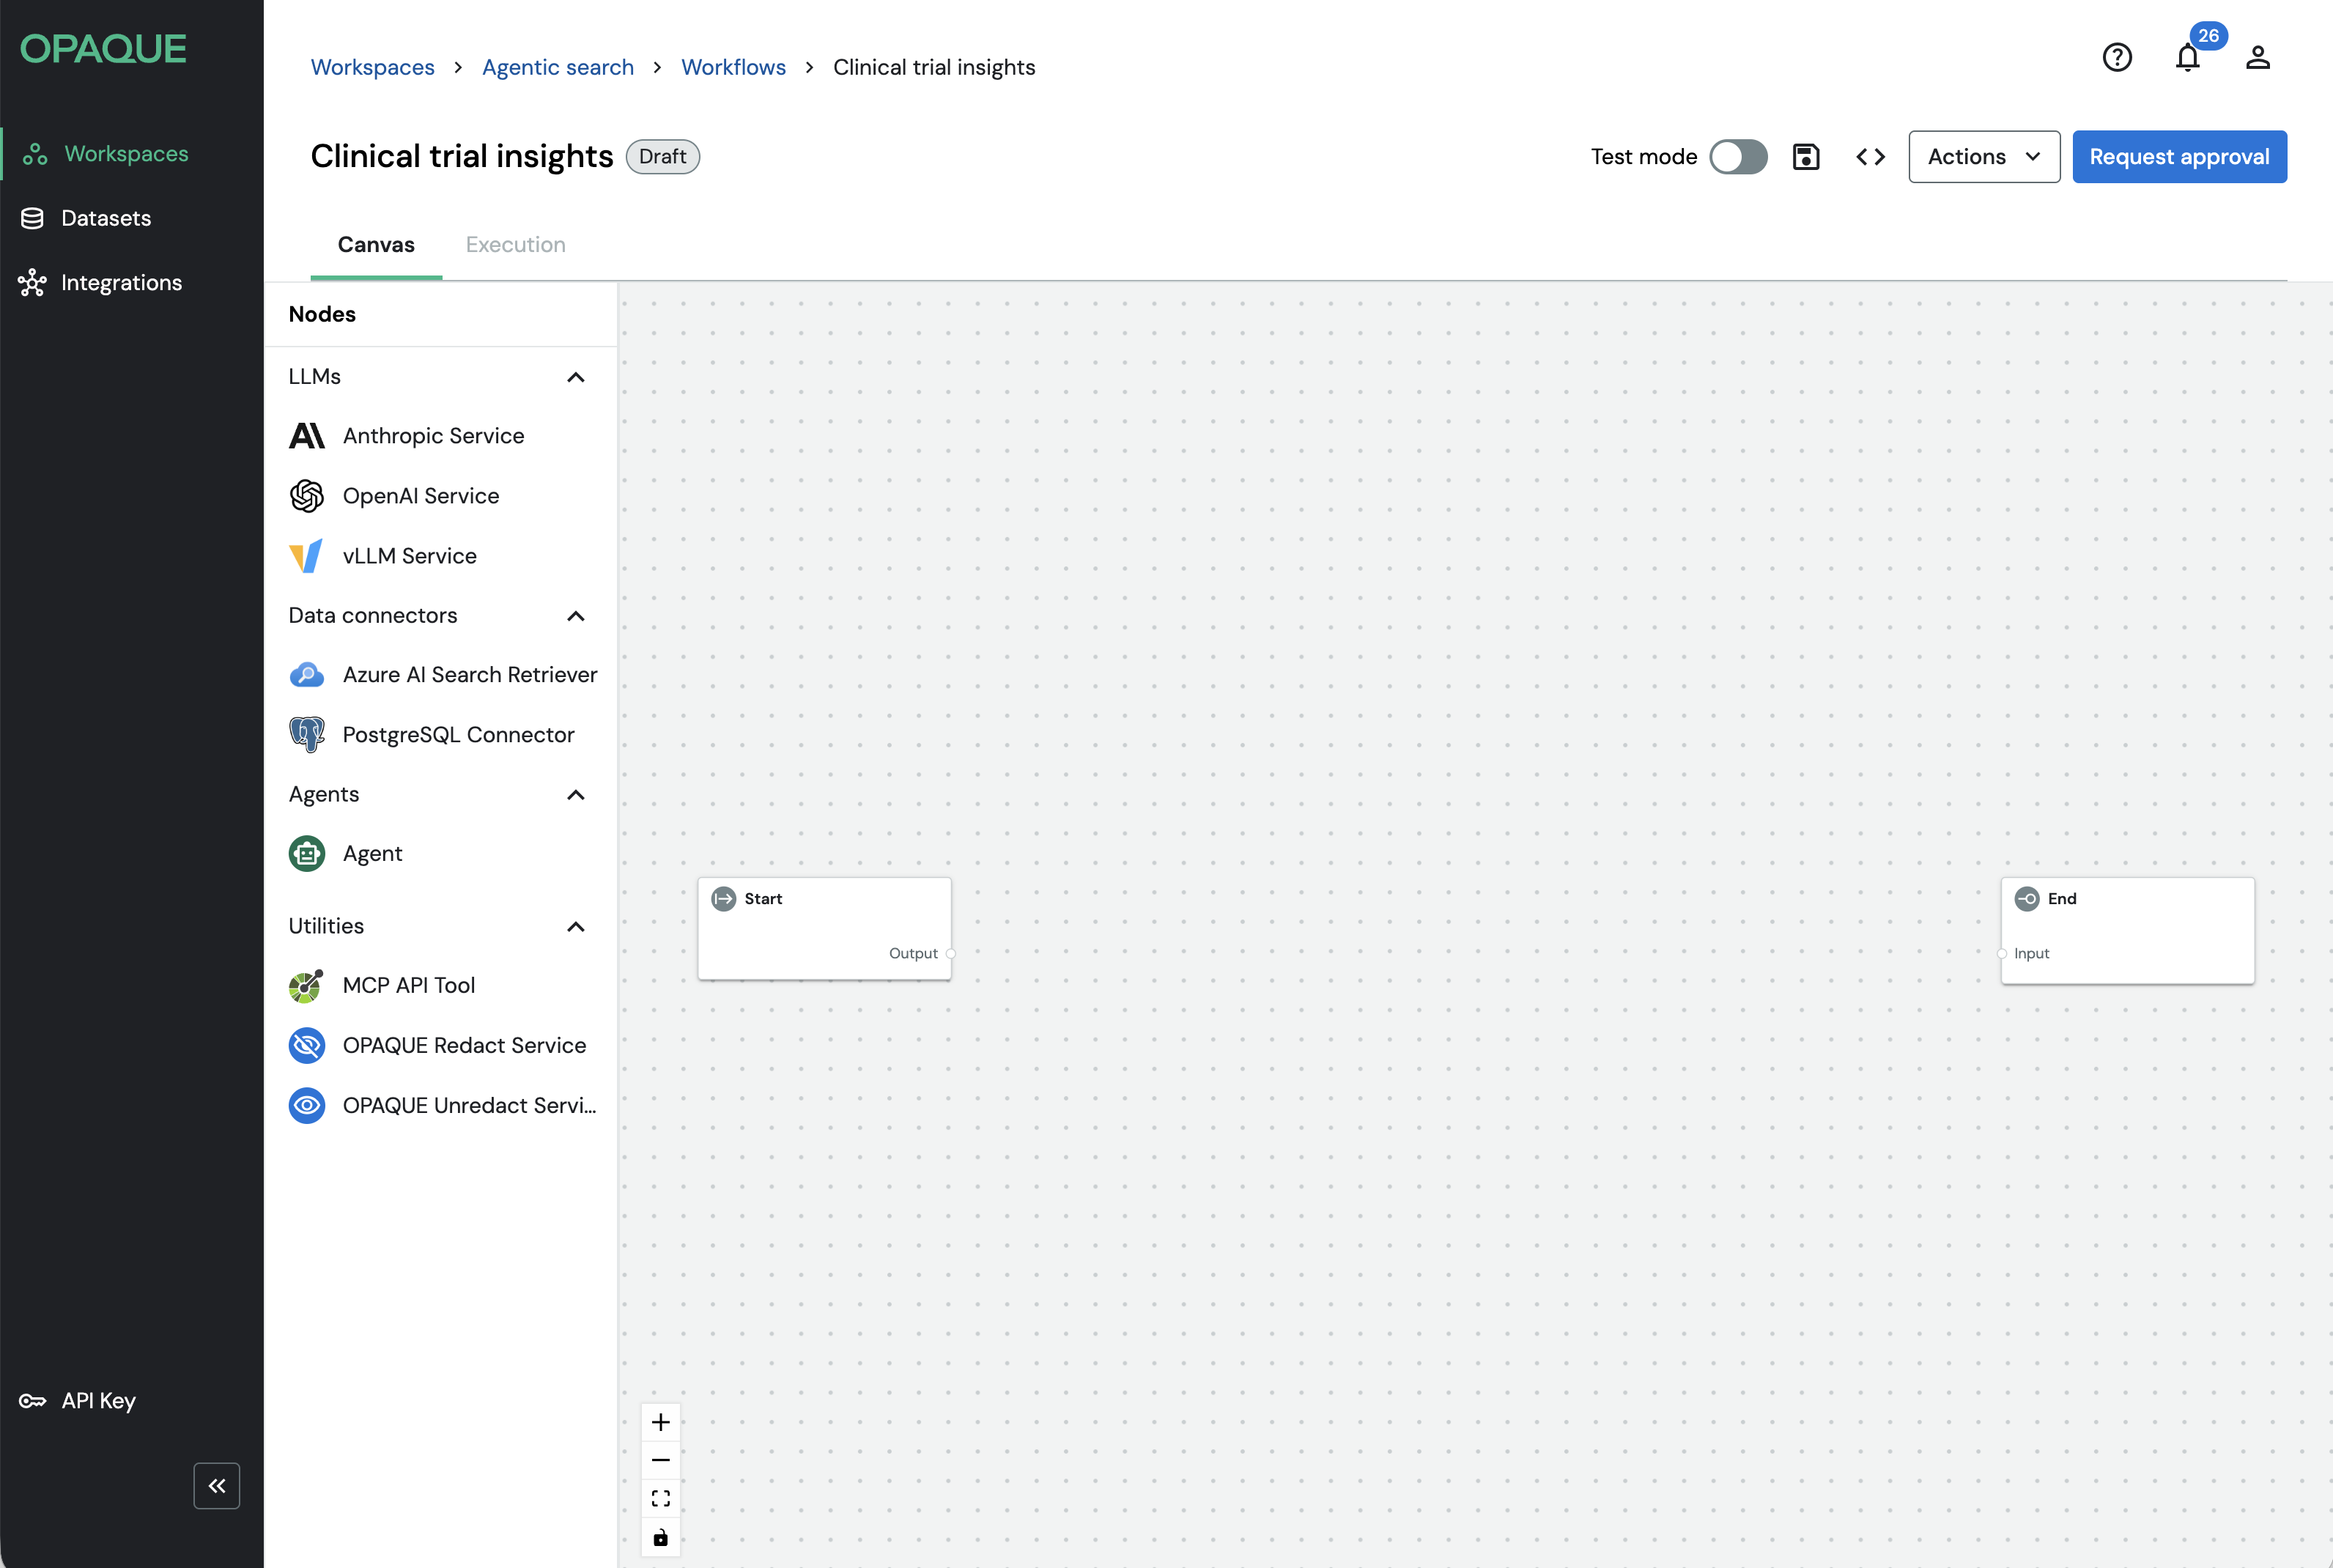Click the canvas zoom in button
The image size is (2333, 1568).
tap(660, 1422)
